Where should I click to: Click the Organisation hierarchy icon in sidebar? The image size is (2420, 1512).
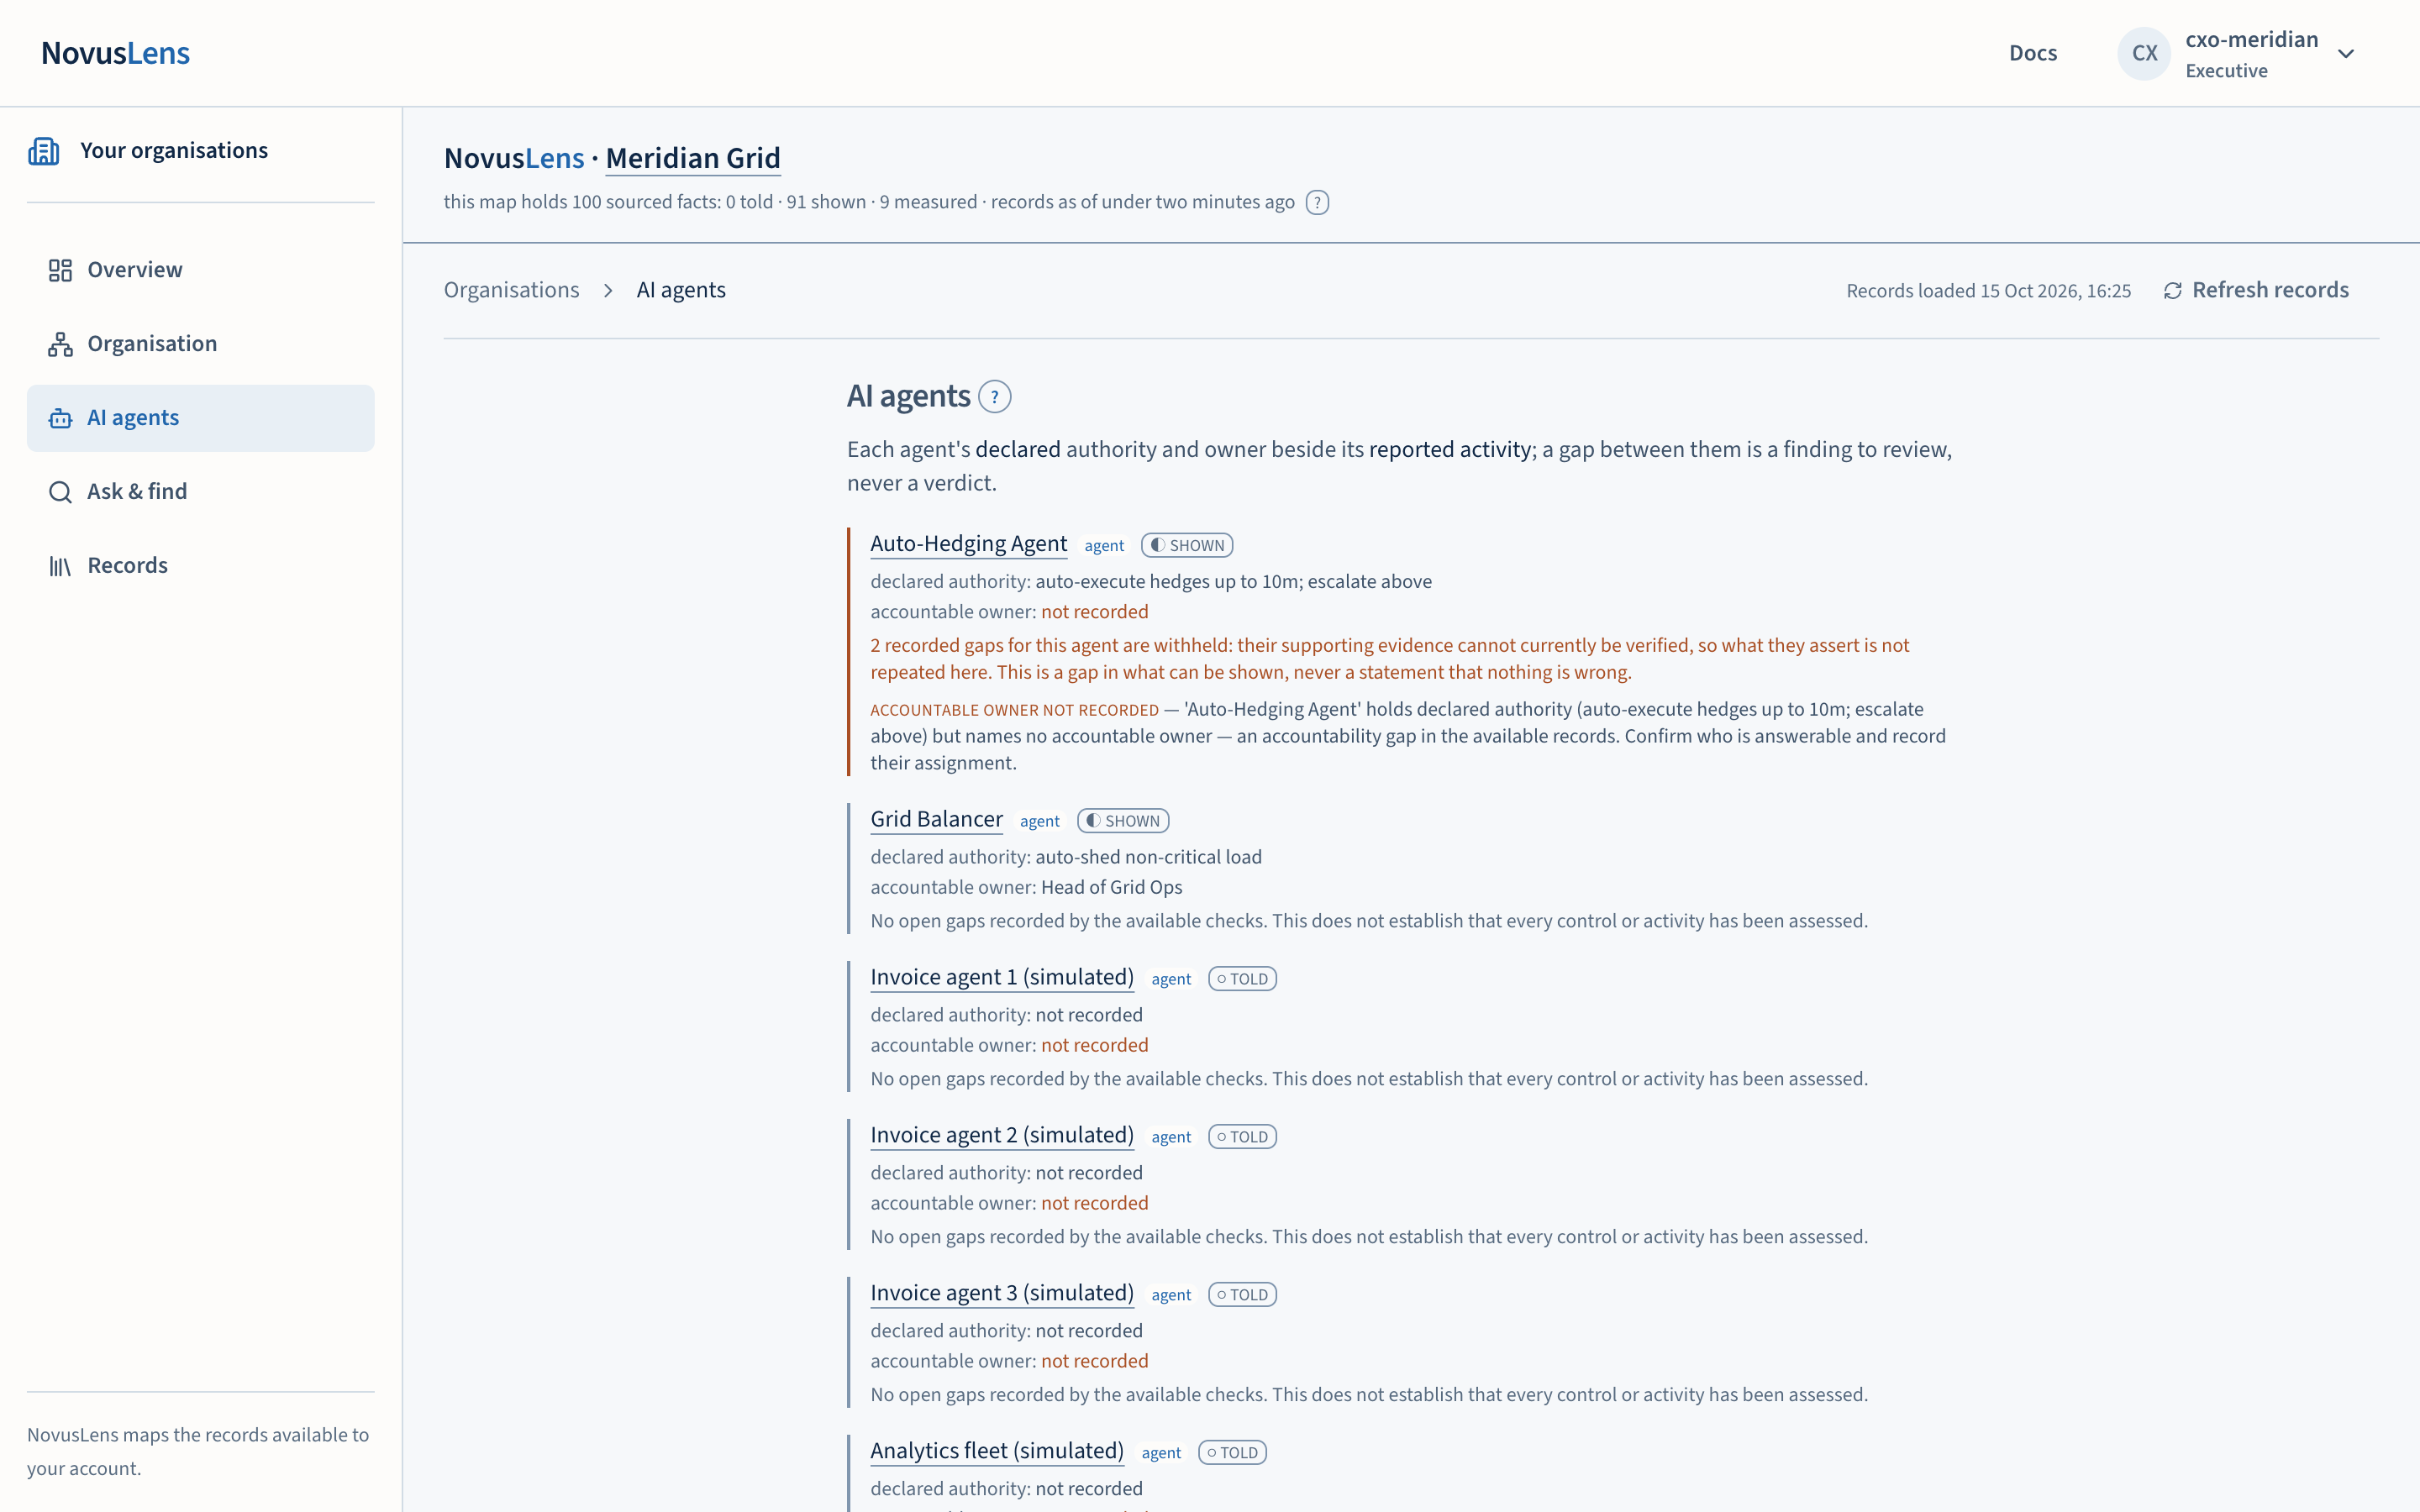60,344
